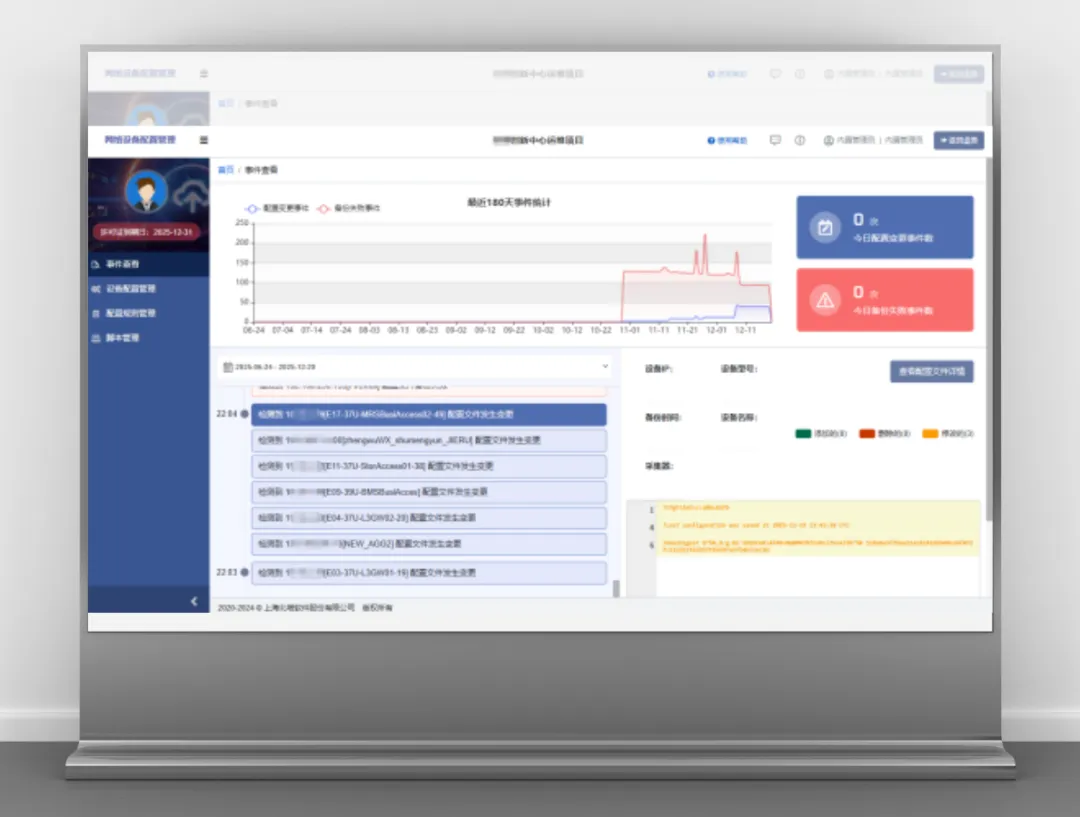The height and width of the screenshot is (817, 1080).
Task: Click the 22:03 timeline dot marker
Action: pyautogui.click(x=244, y=572)
